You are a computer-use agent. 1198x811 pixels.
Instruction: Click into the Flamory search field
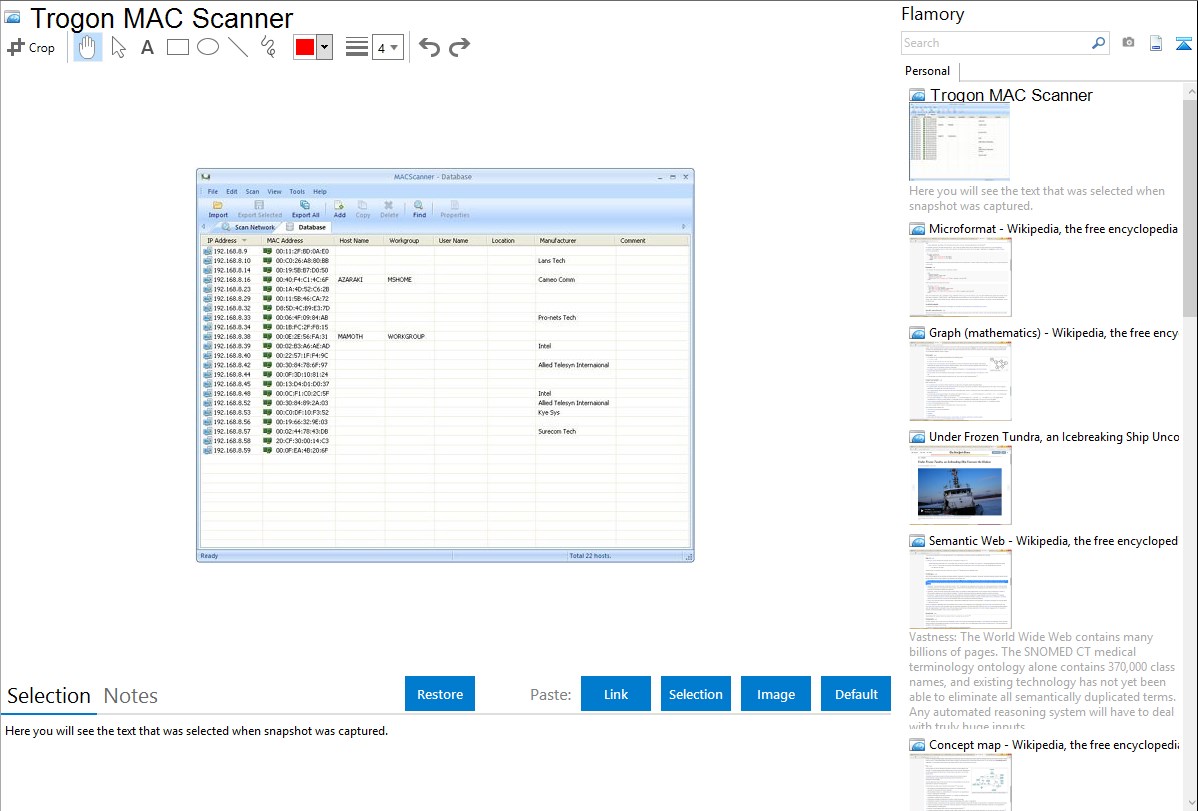click(995, 43)
